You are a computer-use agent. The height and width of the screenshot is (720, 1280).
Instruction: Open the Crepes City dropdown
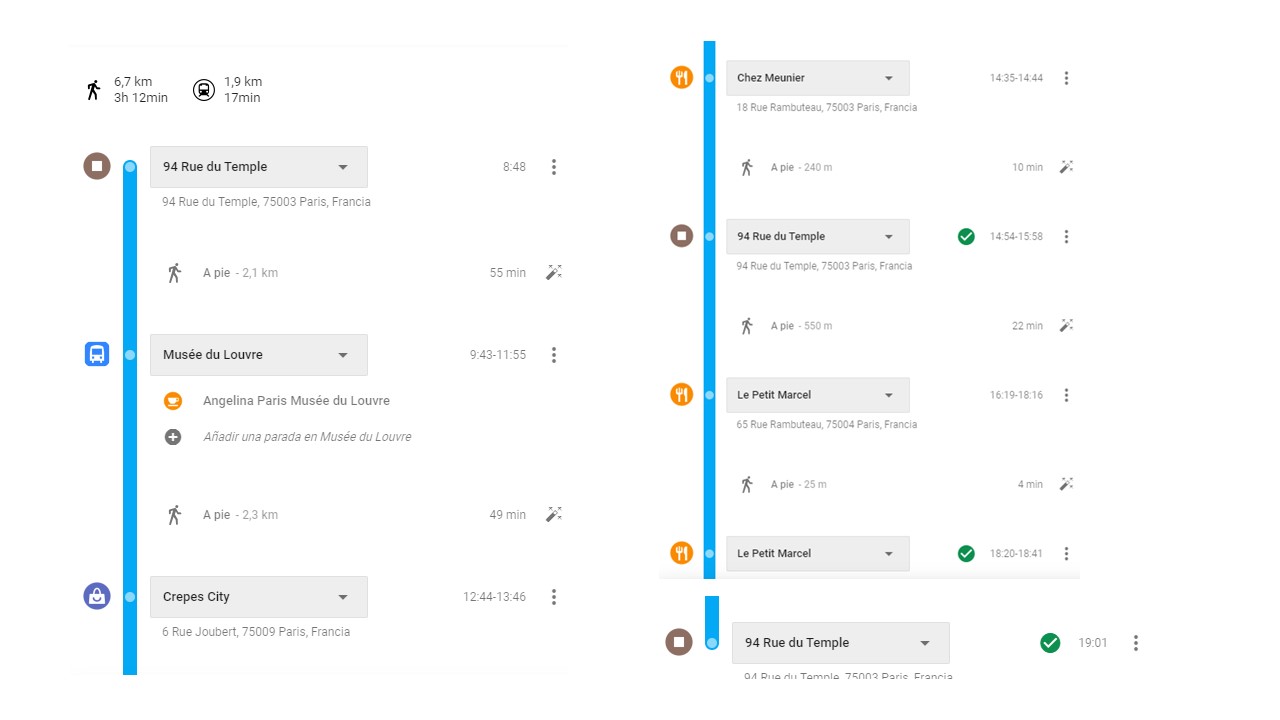(x=259, y=597)
